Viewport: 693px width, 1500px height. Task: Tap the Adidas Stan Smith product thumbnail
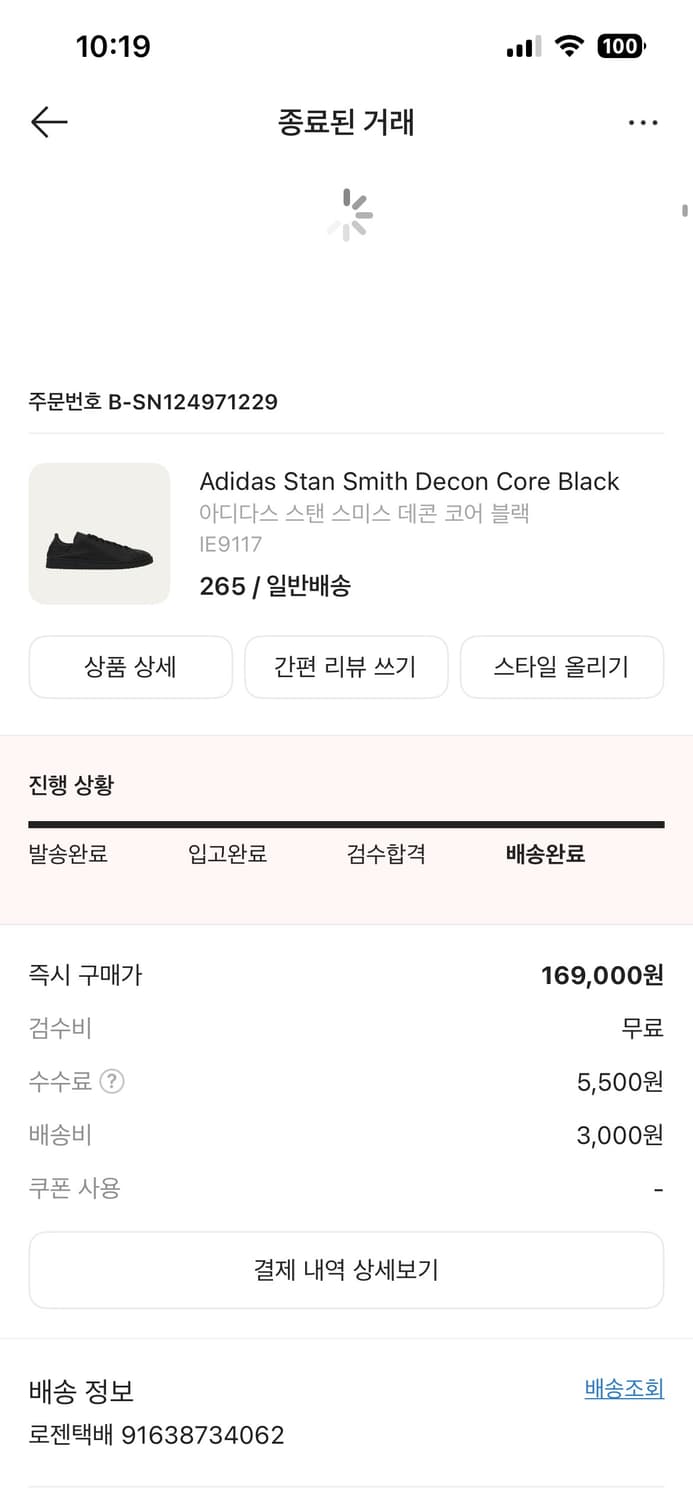click(99, 533)
